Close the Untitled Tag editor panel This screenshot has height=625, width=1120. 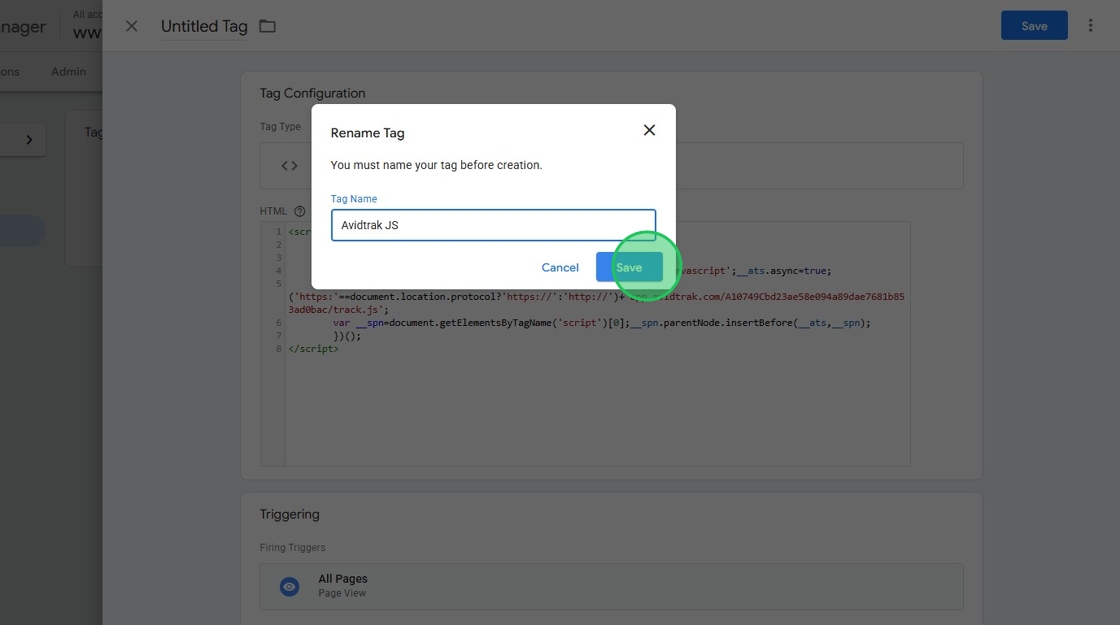(x=131, y=26)
